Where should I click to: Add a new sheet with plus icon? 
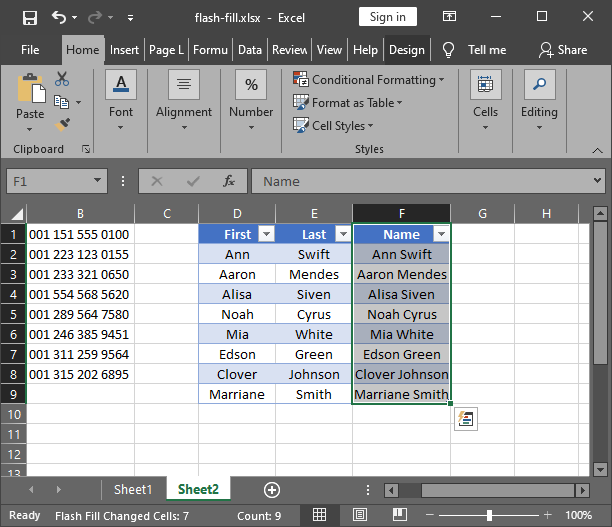272,490
